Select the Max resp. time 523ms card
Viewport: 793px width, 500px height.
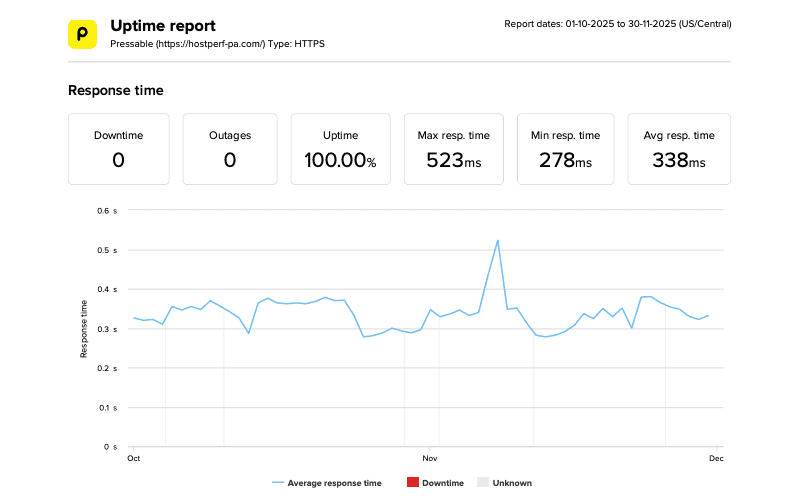[454, 149]
